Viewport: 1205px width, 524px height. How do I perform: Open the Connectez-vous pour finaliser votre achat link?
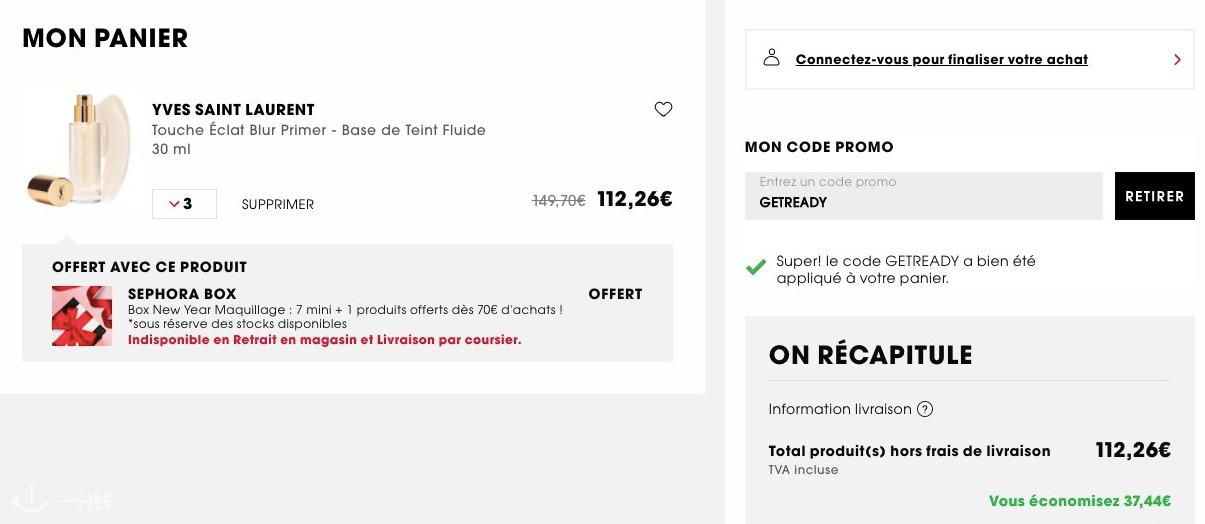[x=941, y=60]
